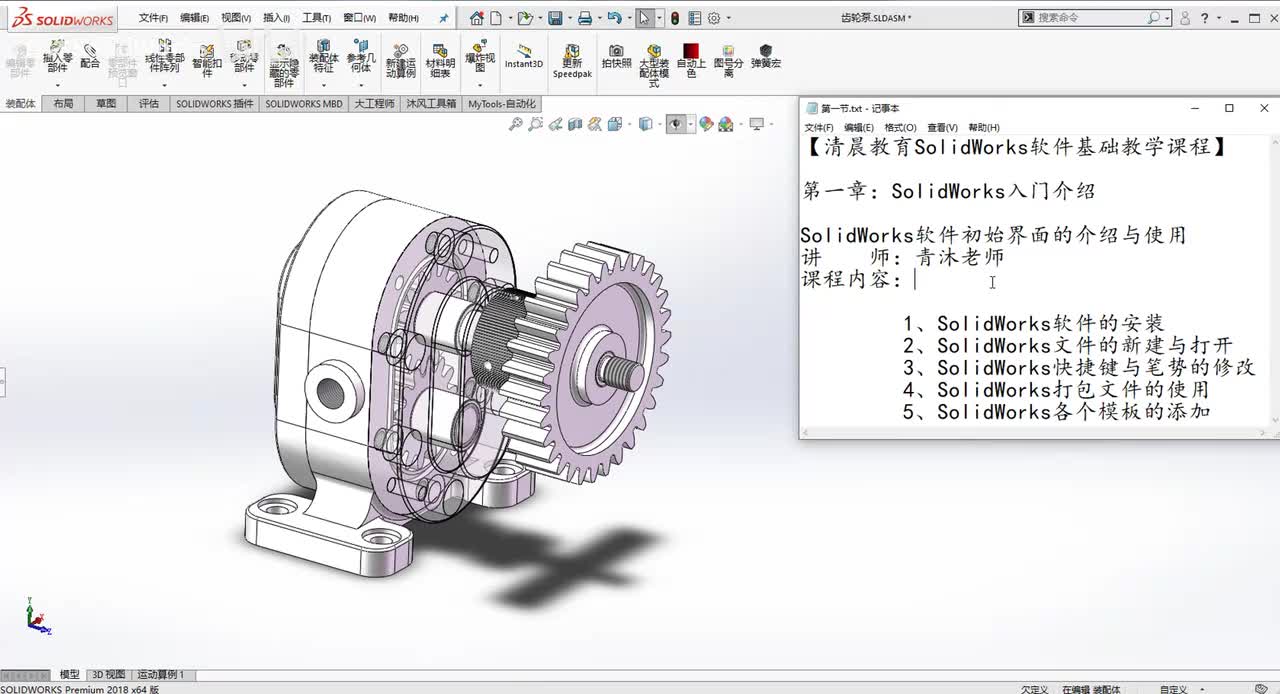
Task: Expand the 装配体特征 dropdown arrow
Action: click(x=322, y=85)
